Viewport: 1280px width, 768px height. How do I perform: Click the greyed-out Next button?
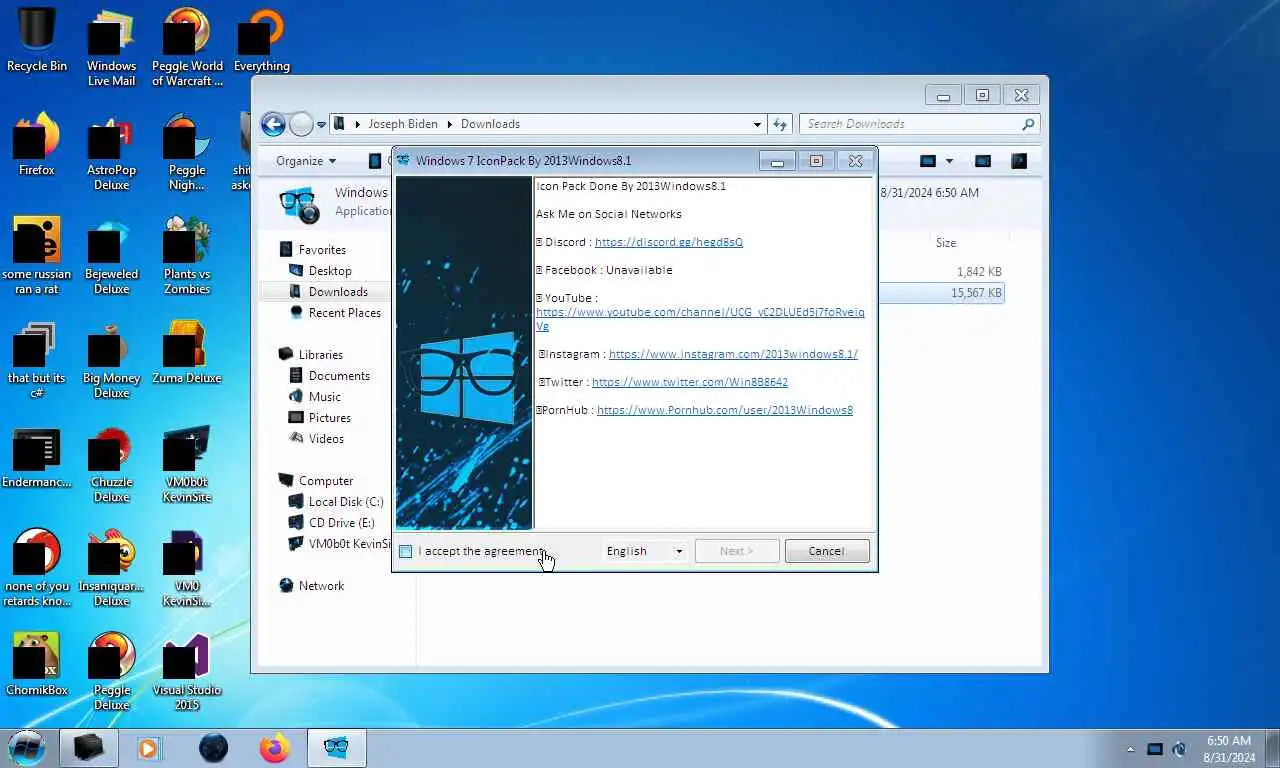tap(737, 551)
